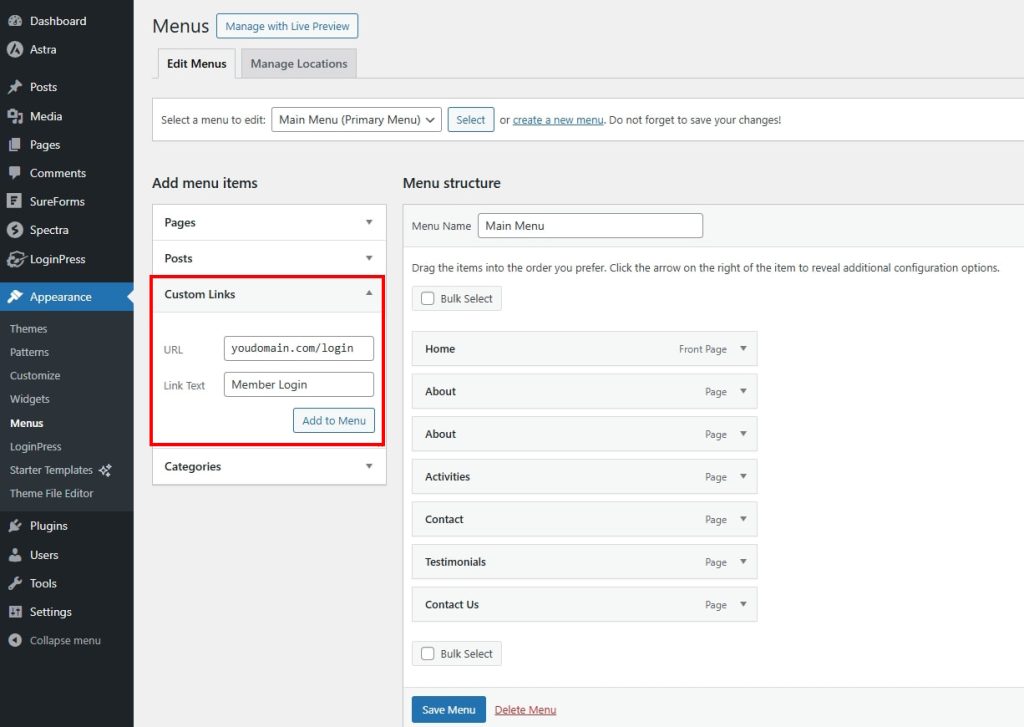Expand the Categories accordion section
This screenshot has width=1024, height=727.
click(368, 466)
